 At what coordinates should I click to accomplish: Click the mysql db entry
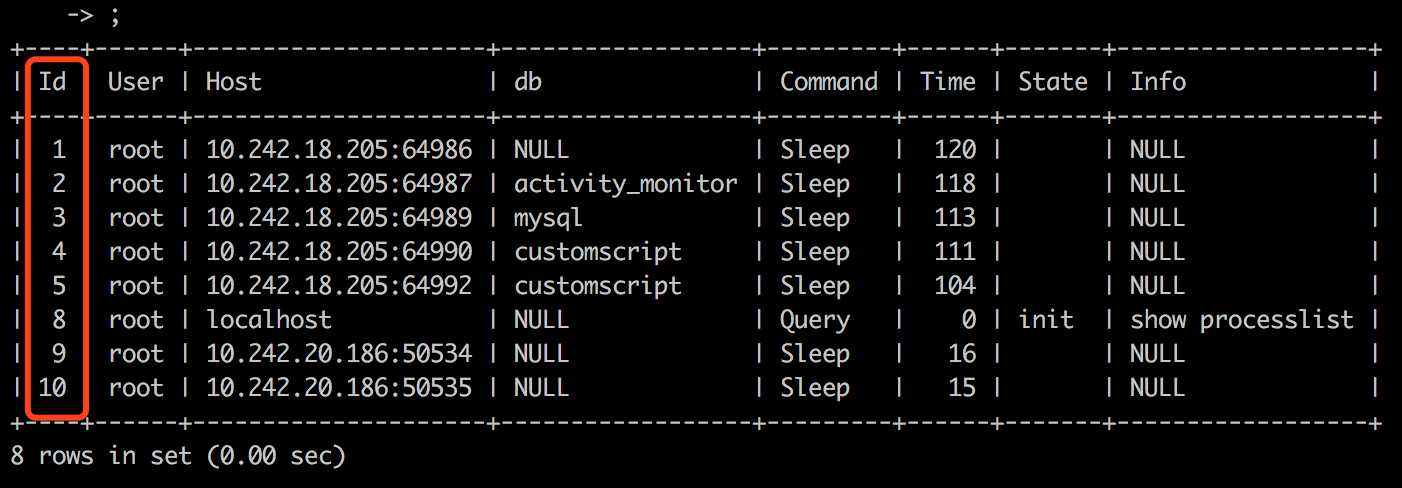pyautogui.click(x=548, y=218)
